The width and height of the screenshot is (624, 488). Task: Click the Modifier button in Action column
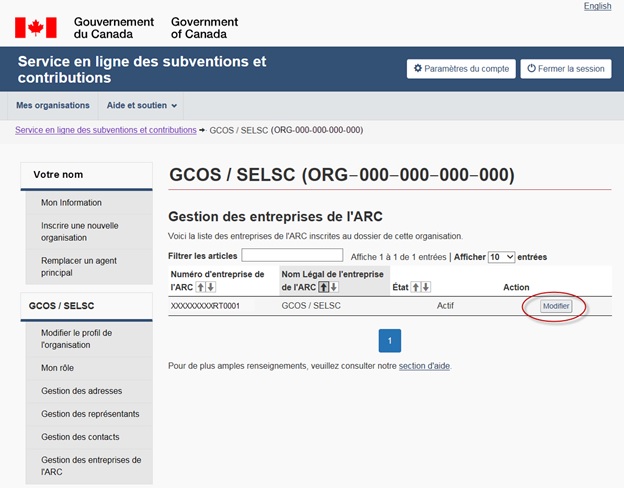[556, 306]
